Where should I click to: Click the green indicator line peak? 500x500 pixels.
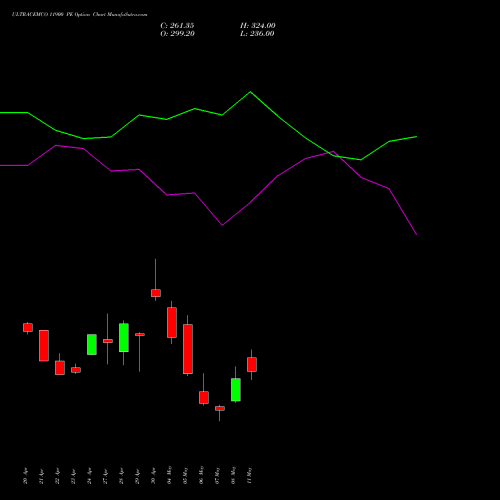click(250, 92)
